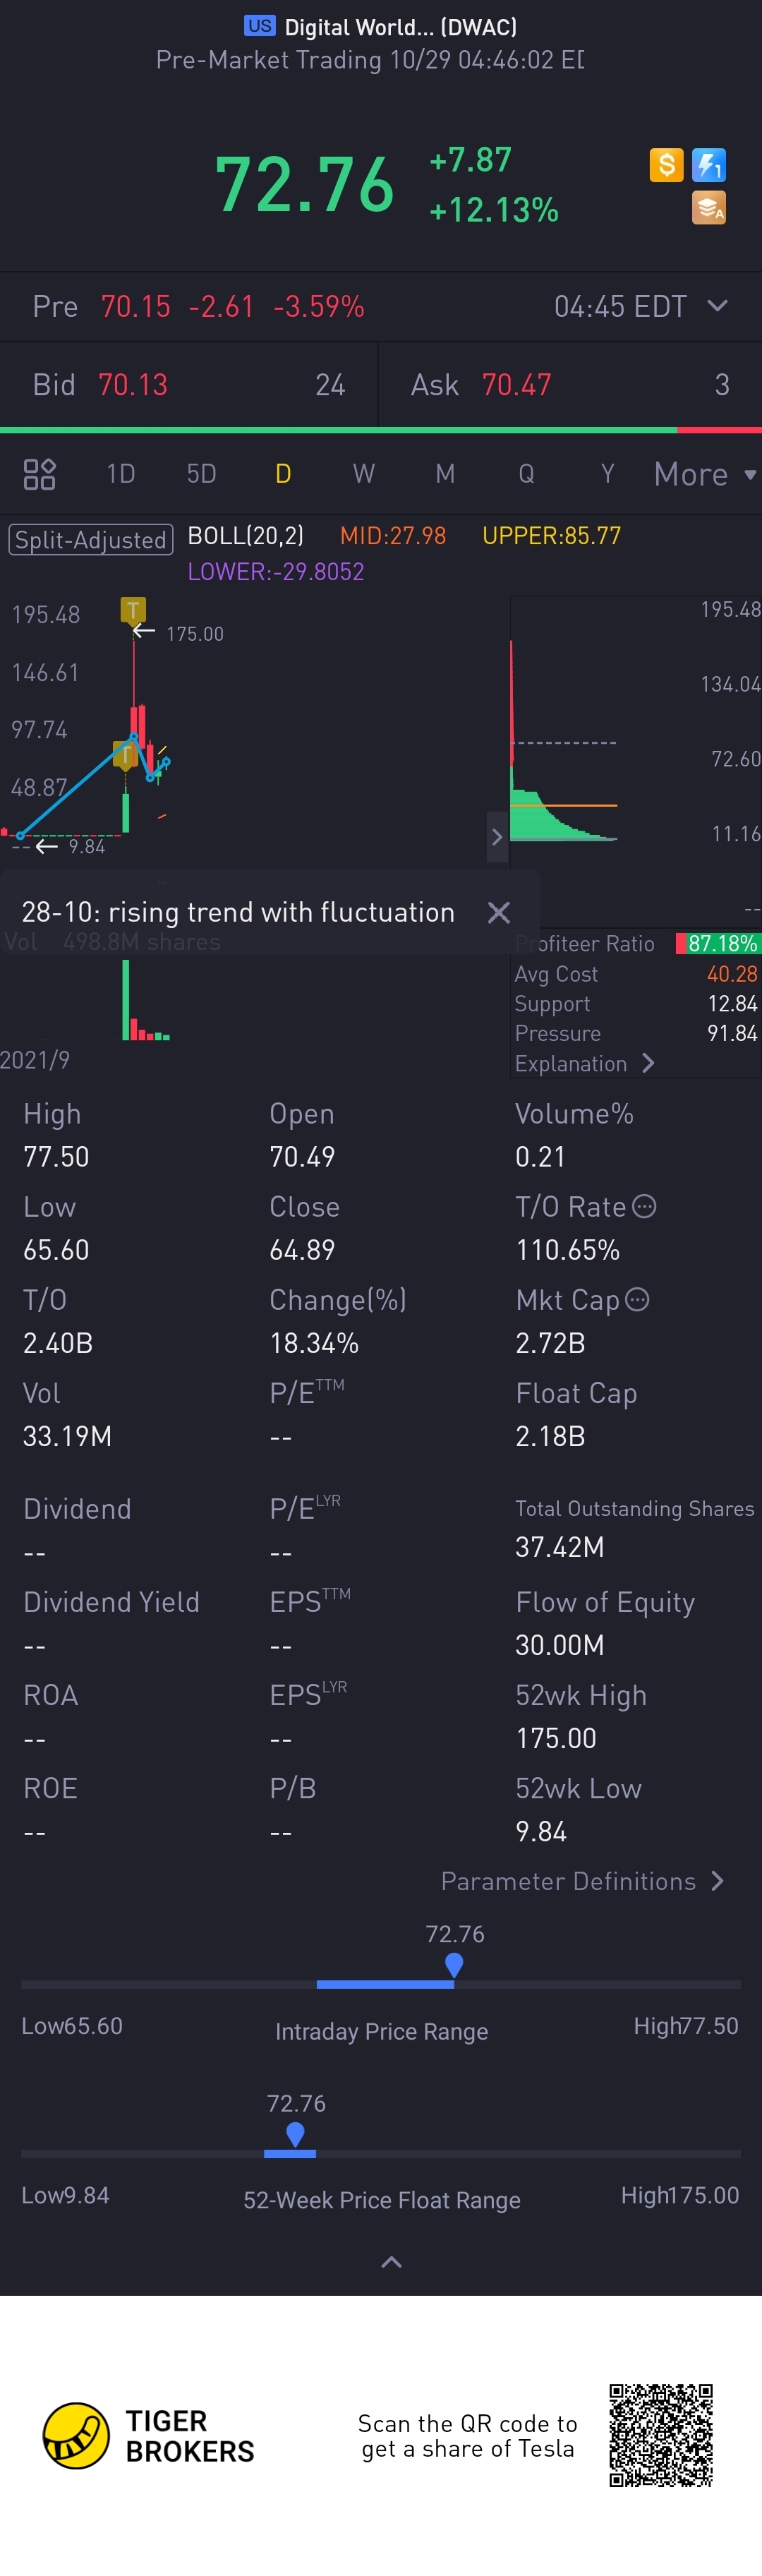This screenshot has width=762, height=2576.
Task: Tap the T/O Rate info icon
Action: (x=645, y=1206)
